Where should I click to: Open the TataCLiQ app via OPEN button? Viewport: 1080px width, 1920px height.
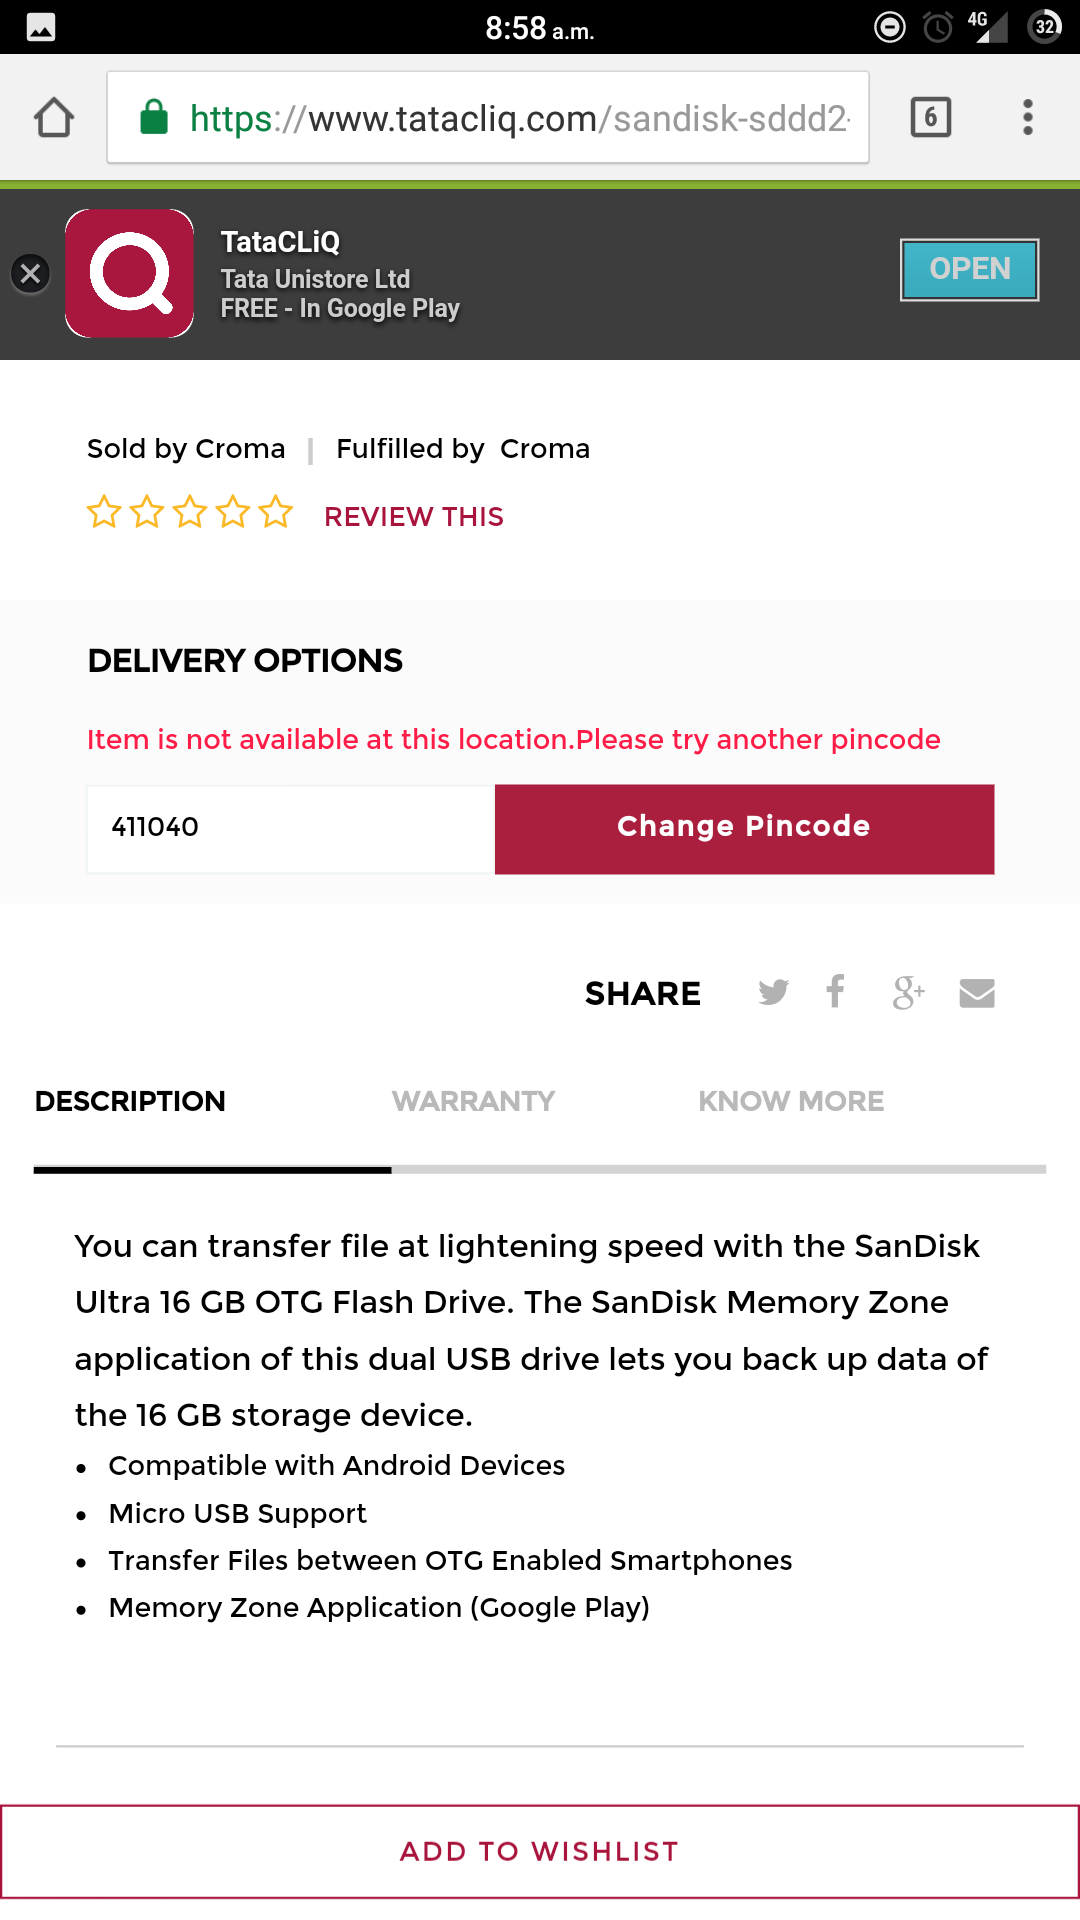tap(969, 269)
